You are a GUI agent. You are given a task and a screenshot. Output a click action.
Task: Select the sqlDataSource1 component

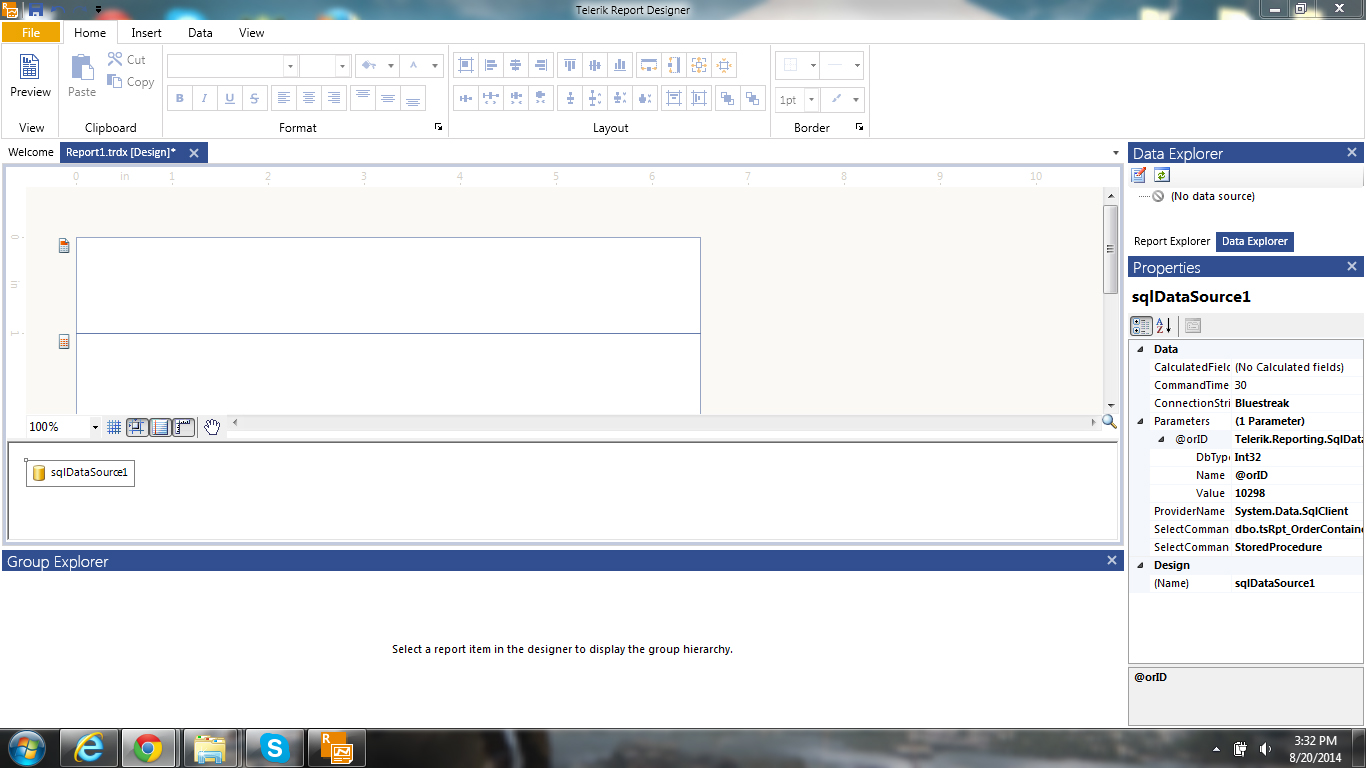[80, 473]
